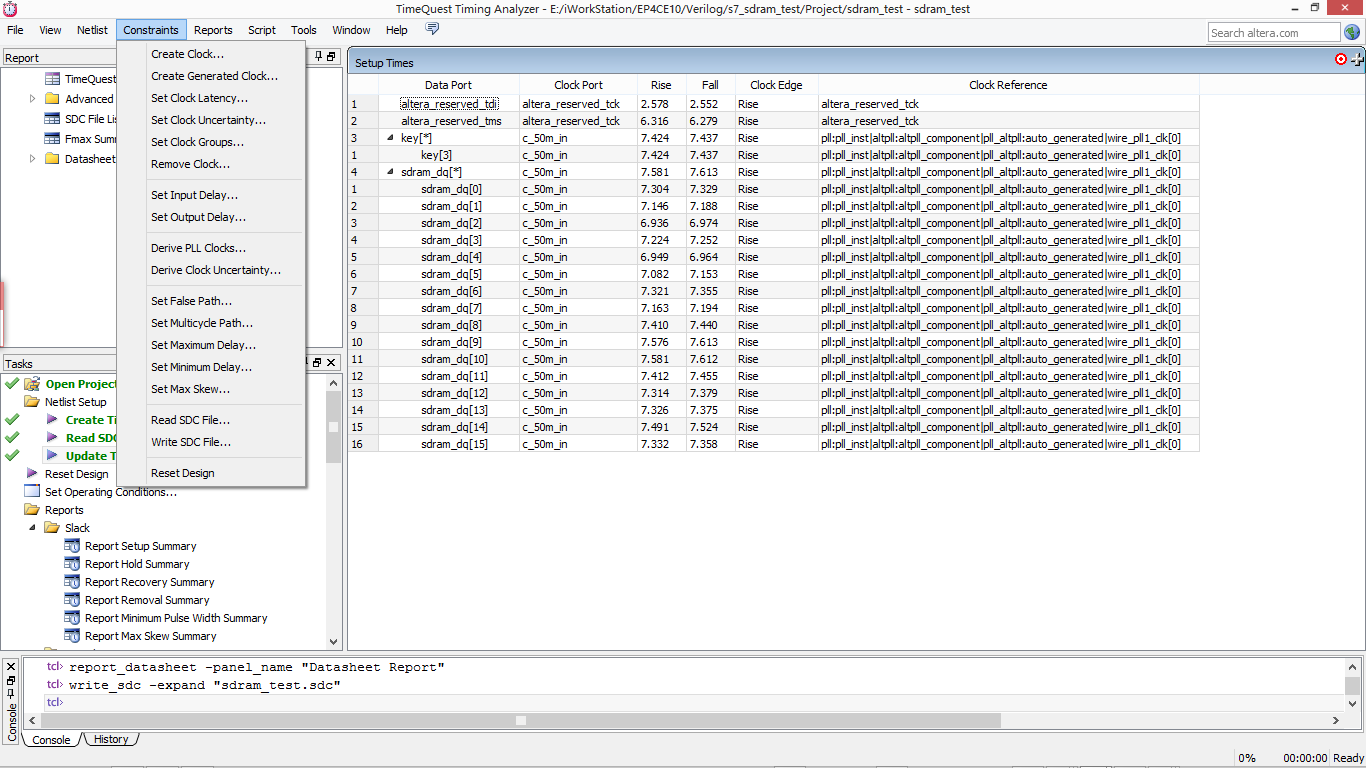Click Set Operating Conditions icon

(x=32, y=492)
